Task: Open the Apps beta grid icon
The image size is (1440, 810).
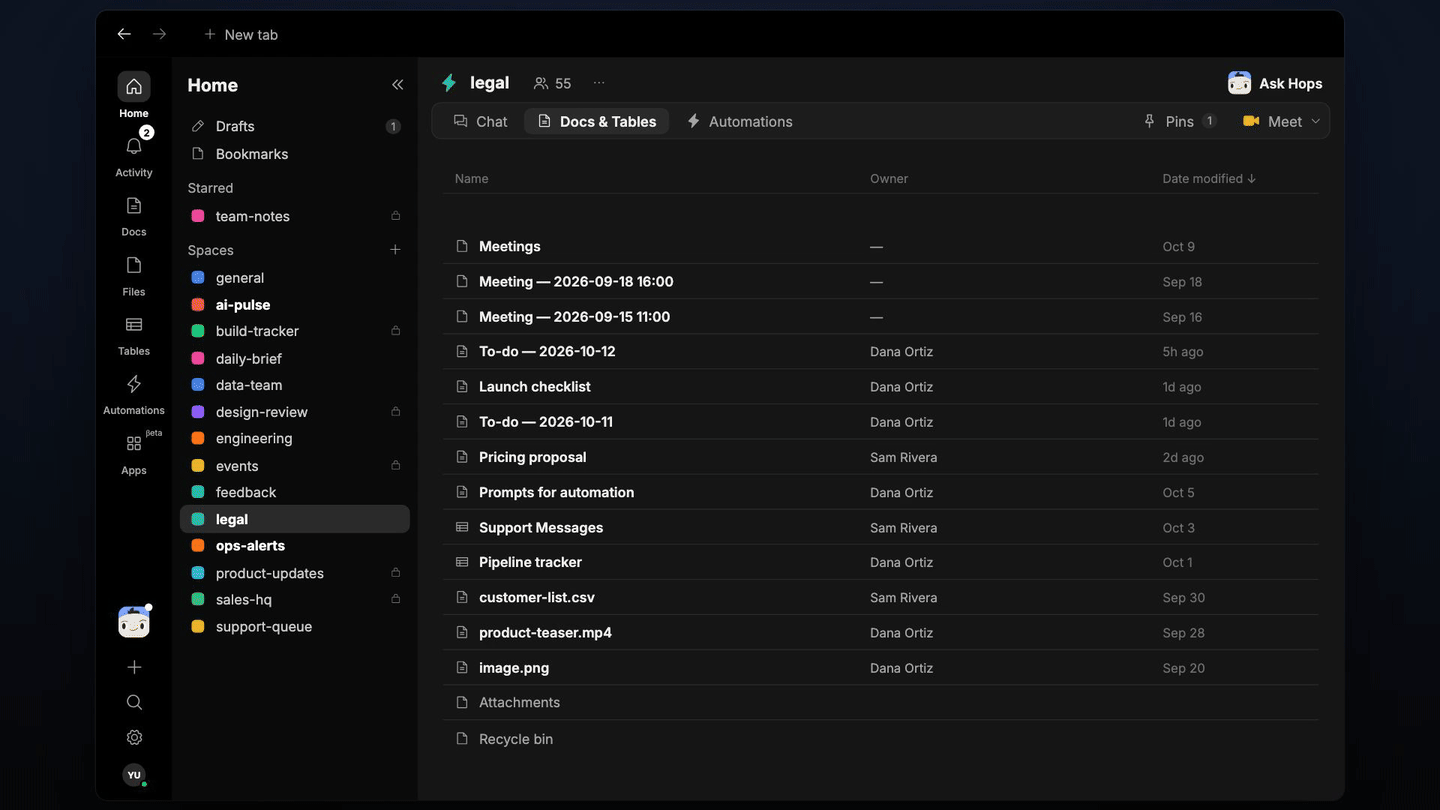Action: (x=134, y=443)
